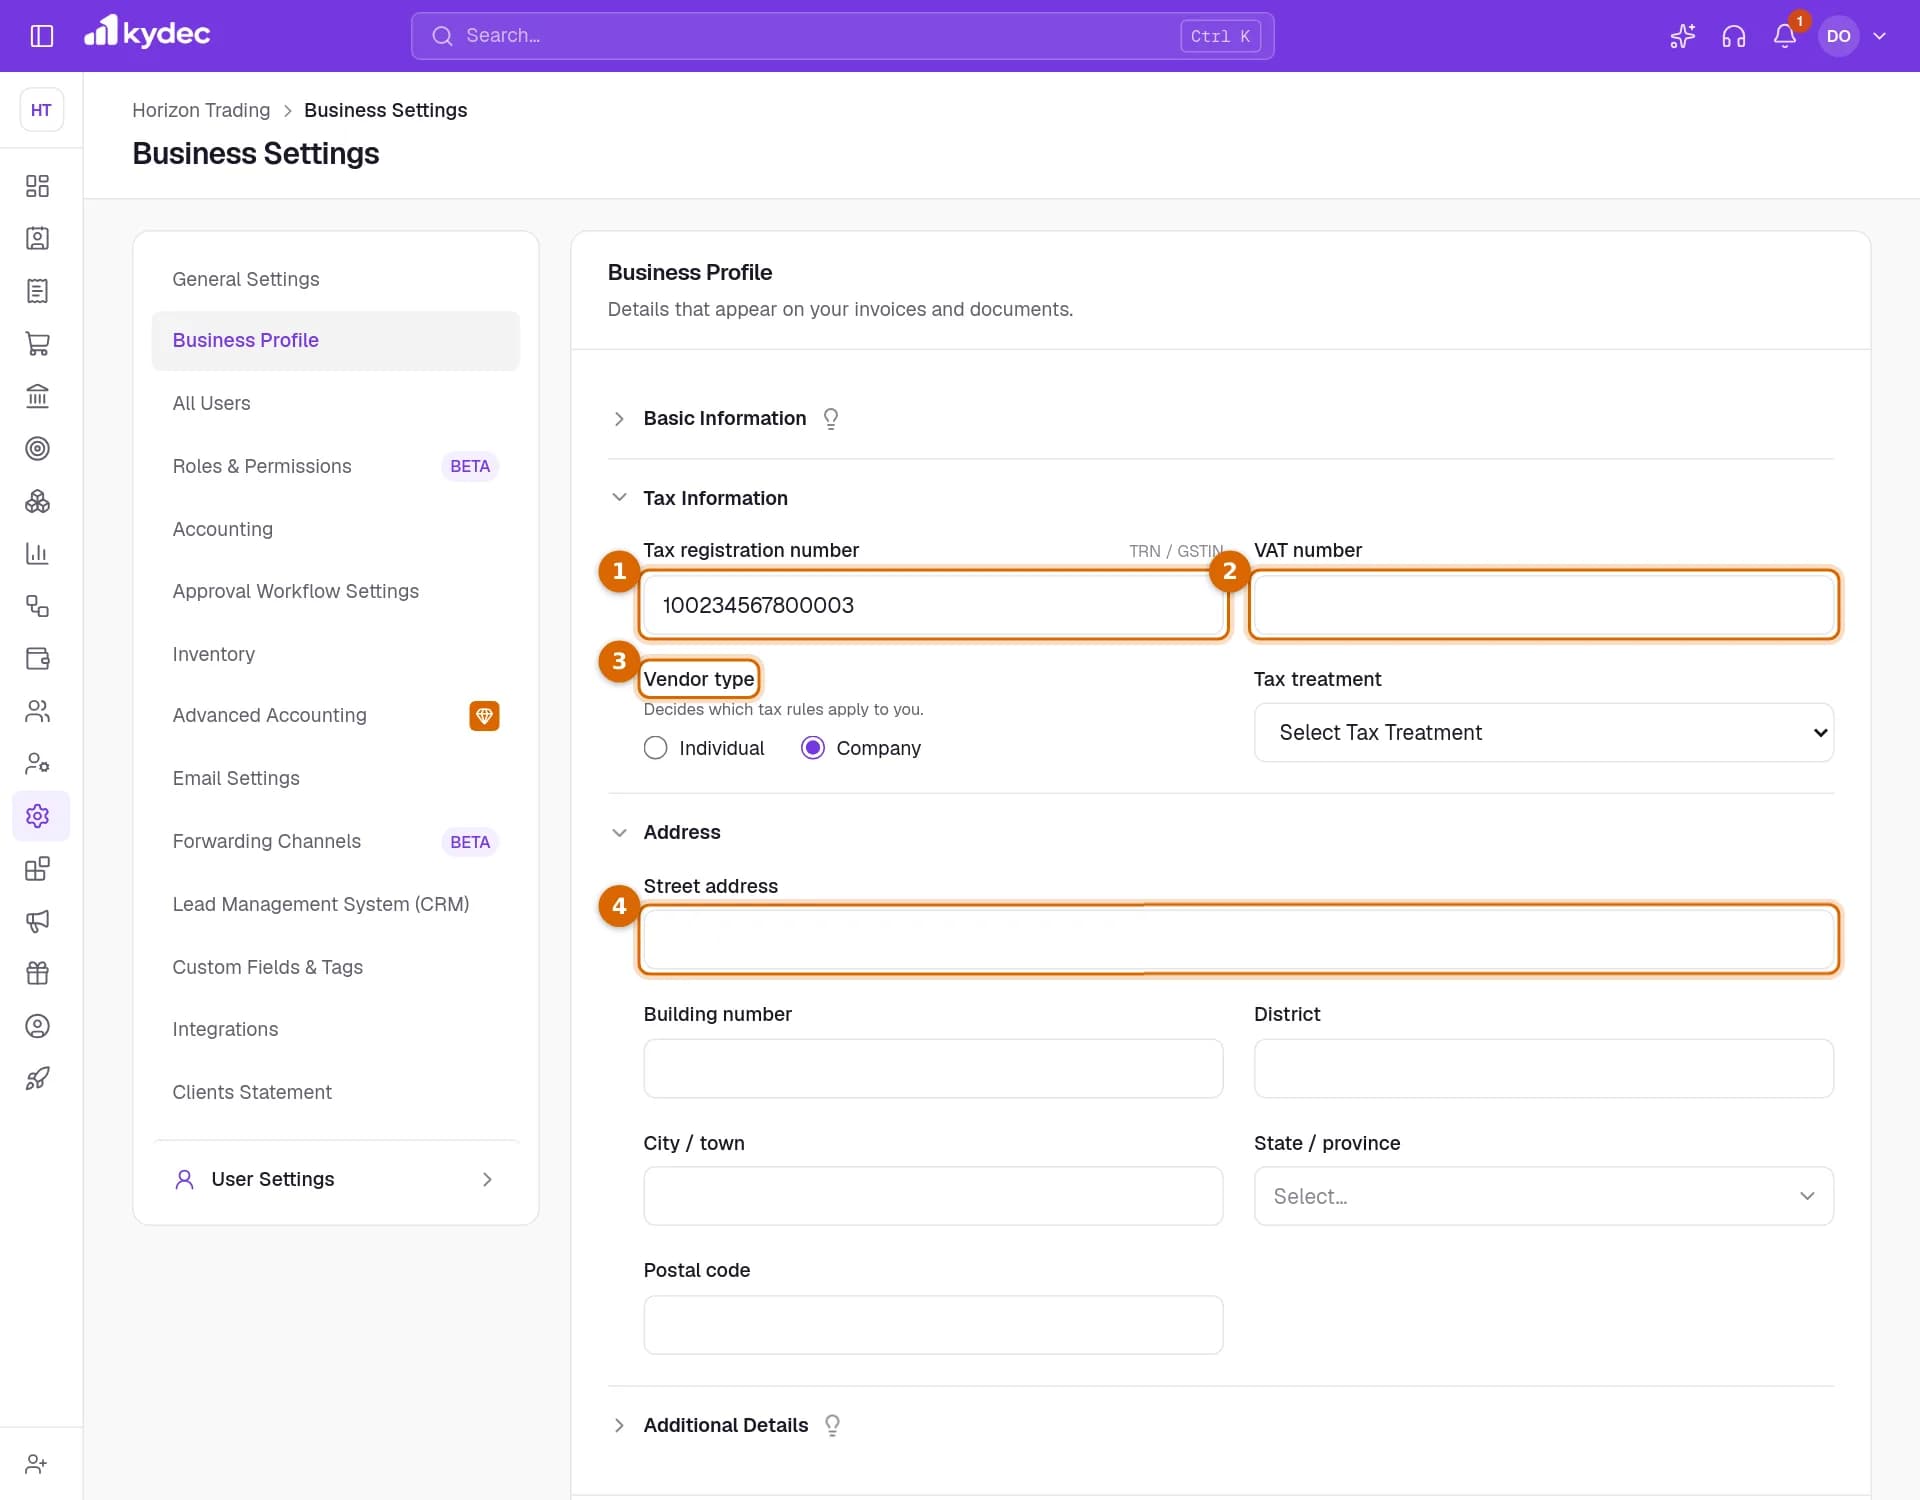This screenshot has height=1500, width=1920.
Task: Open the bar chart reports sidebar icon
Action: click(37, 553)
